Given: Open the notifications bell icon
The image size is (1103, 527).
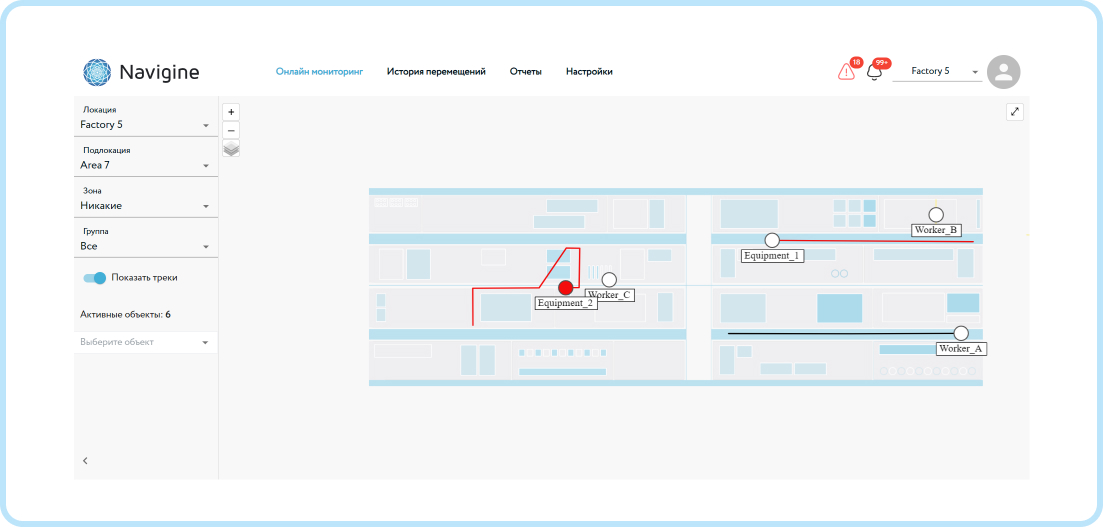Looking at the screenshot, I should tap(874, 72).
